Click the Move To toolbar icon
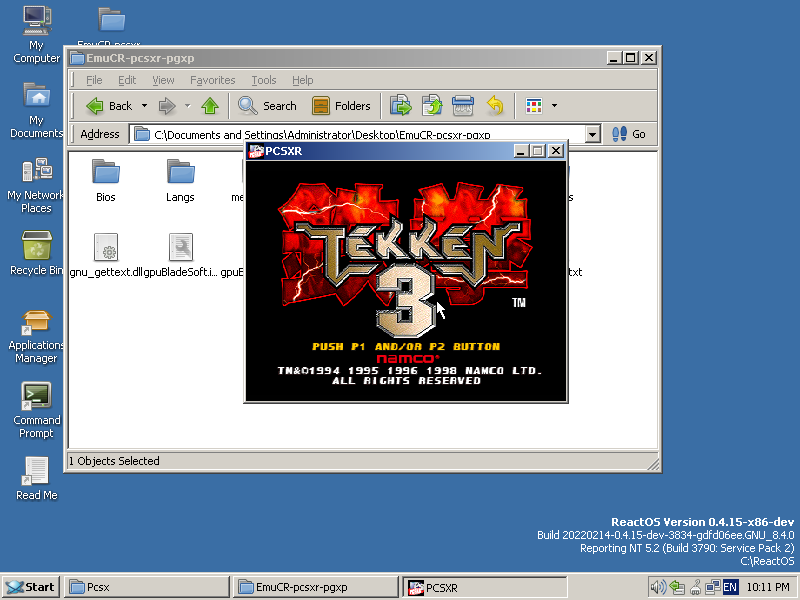This screenshot has width=800, height=600. click(401, 106)
